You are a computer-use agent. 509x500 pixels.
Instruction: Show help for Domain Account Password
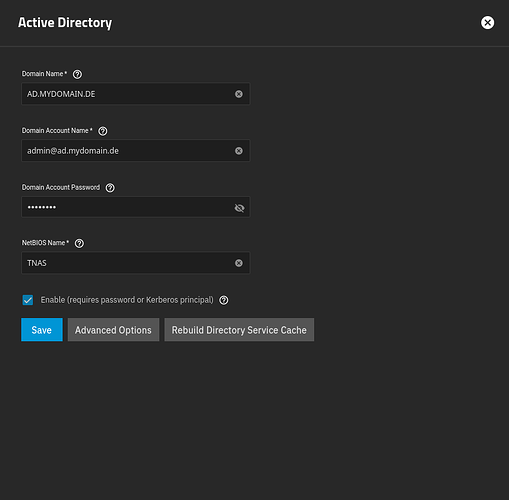[110, 188]
